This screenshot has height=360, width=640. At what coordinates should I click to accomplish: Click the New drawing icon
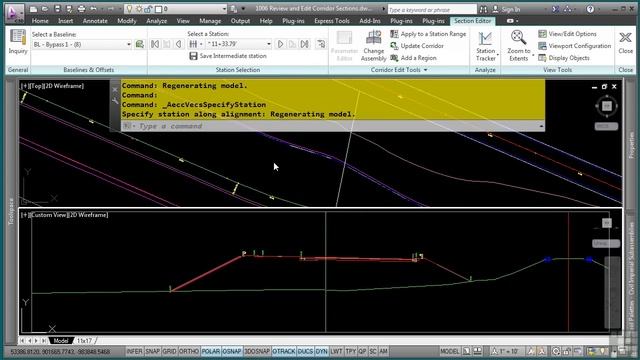33,9
